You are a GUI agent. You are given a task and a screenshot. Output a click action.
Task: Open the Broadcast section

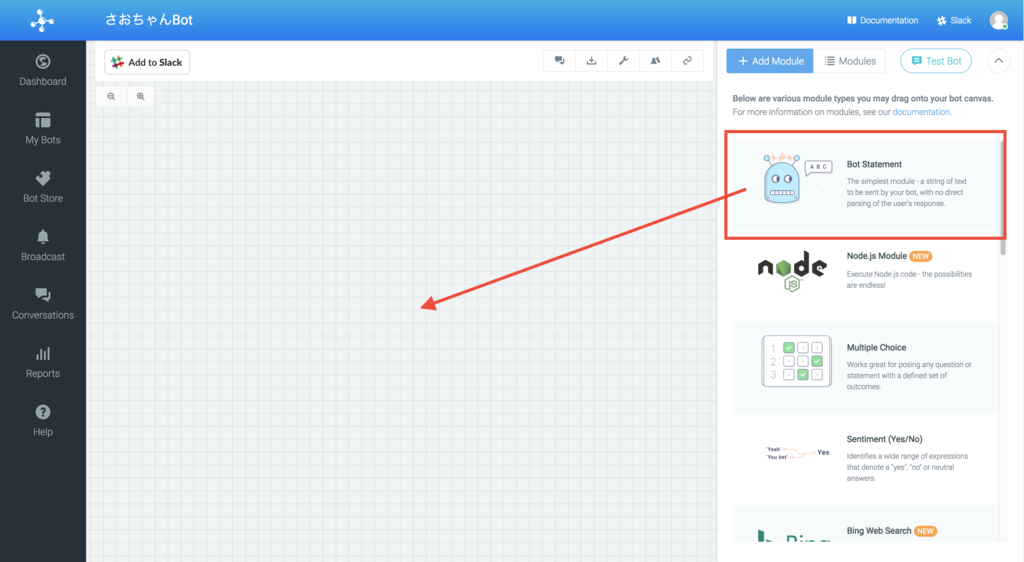point(42,245)
